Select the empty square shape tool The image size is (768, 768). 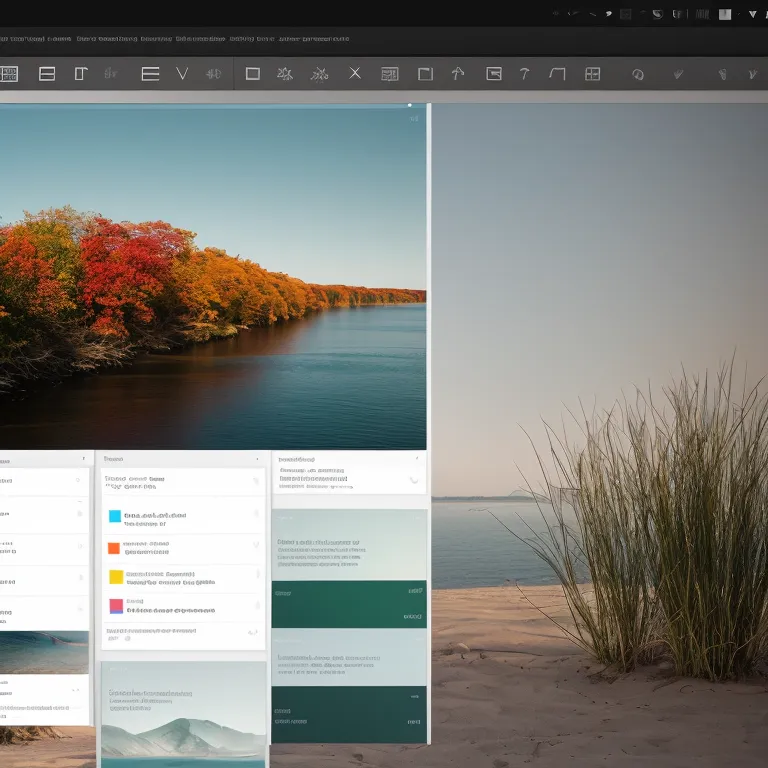(x=253, y=73)
